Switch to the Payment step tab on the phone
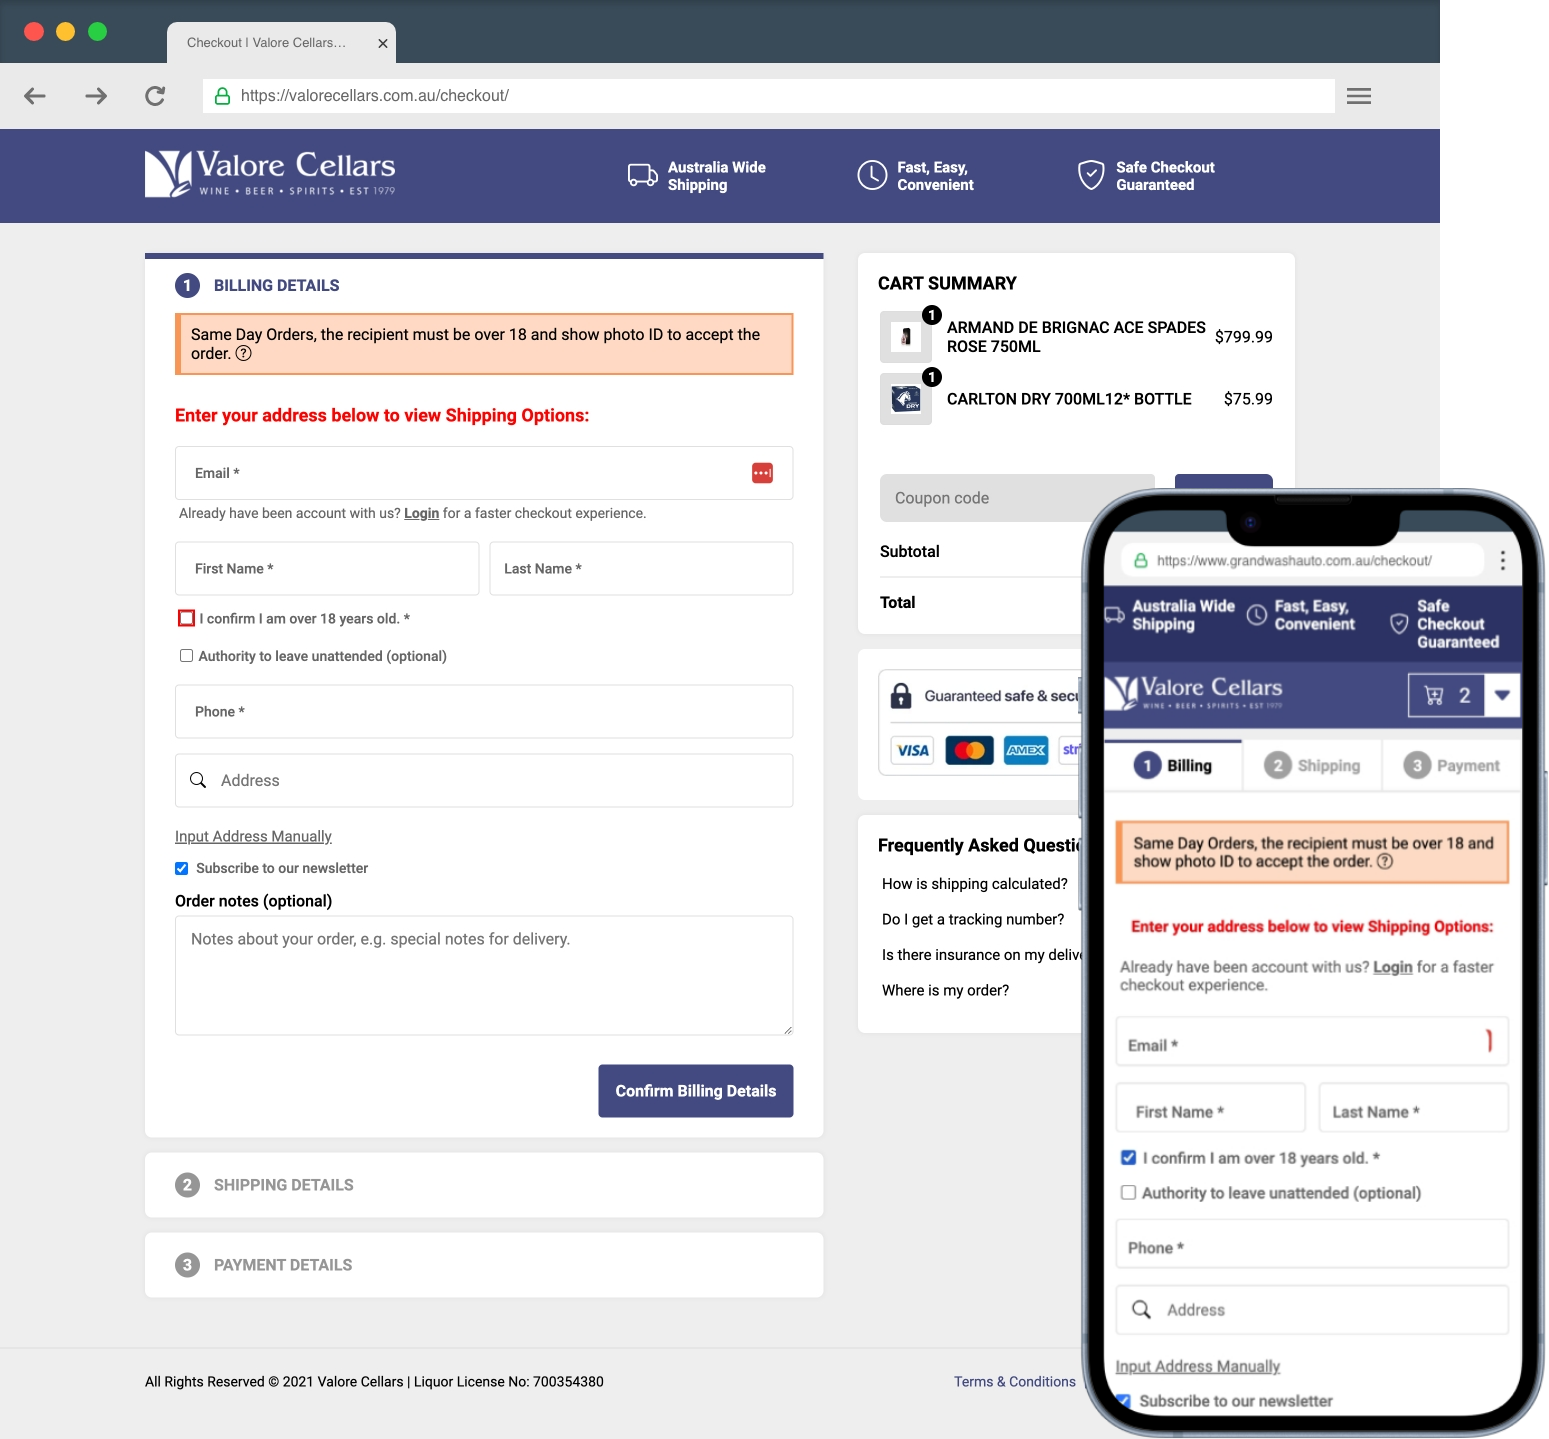1549x1439 pixels. tap(1452, 765)
